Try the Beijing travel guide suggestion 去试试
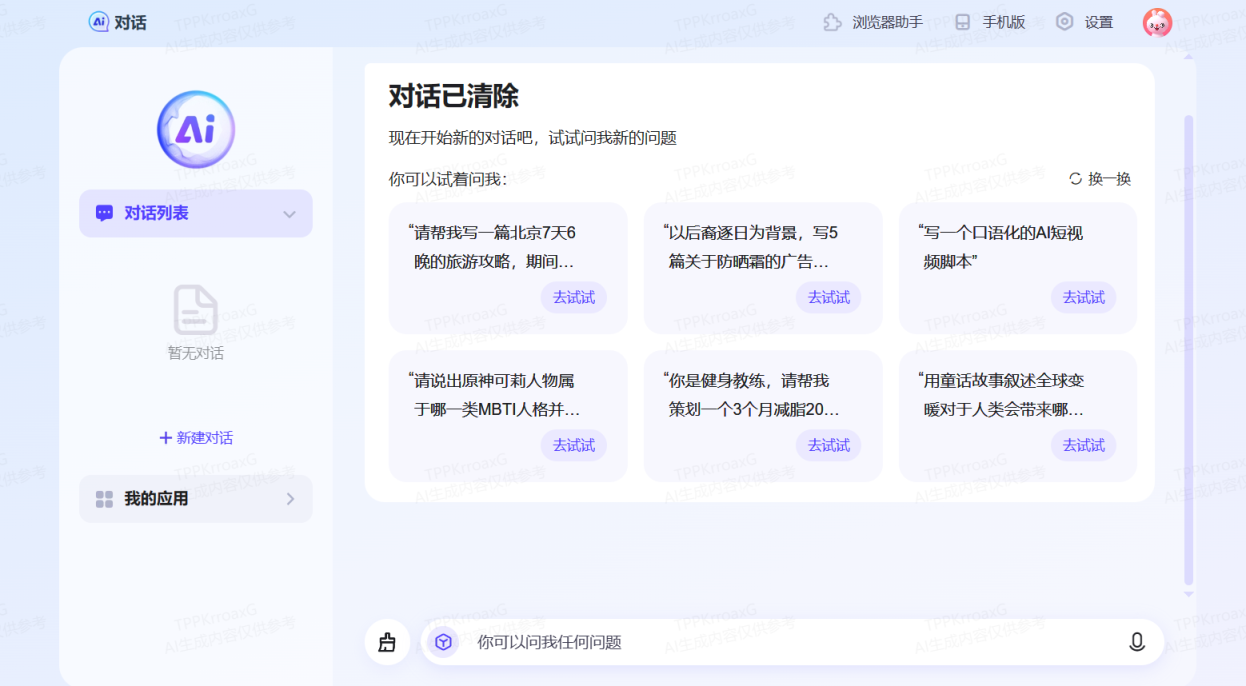 (574, 297)
